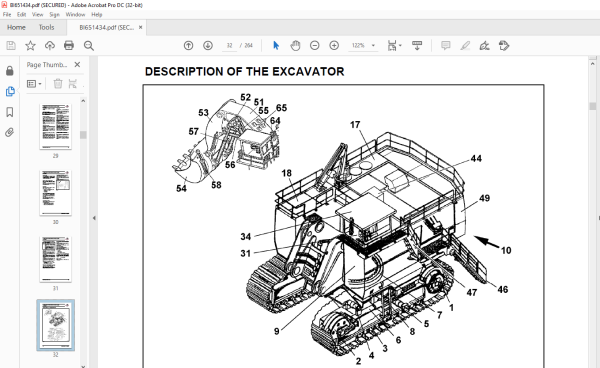
Task: Expand thumbnail options dropdown menu
Action: point(34,84)
